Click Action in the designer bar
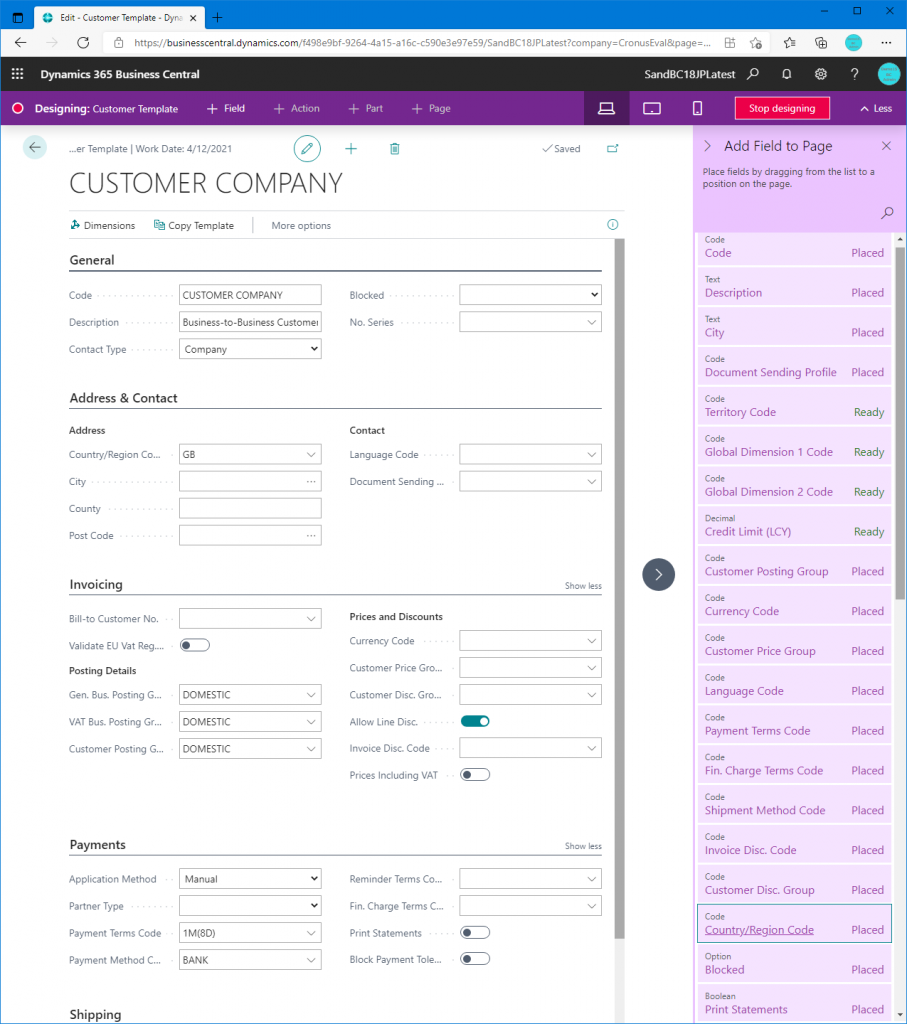The image size is (907, 1024). pos(296,108)
